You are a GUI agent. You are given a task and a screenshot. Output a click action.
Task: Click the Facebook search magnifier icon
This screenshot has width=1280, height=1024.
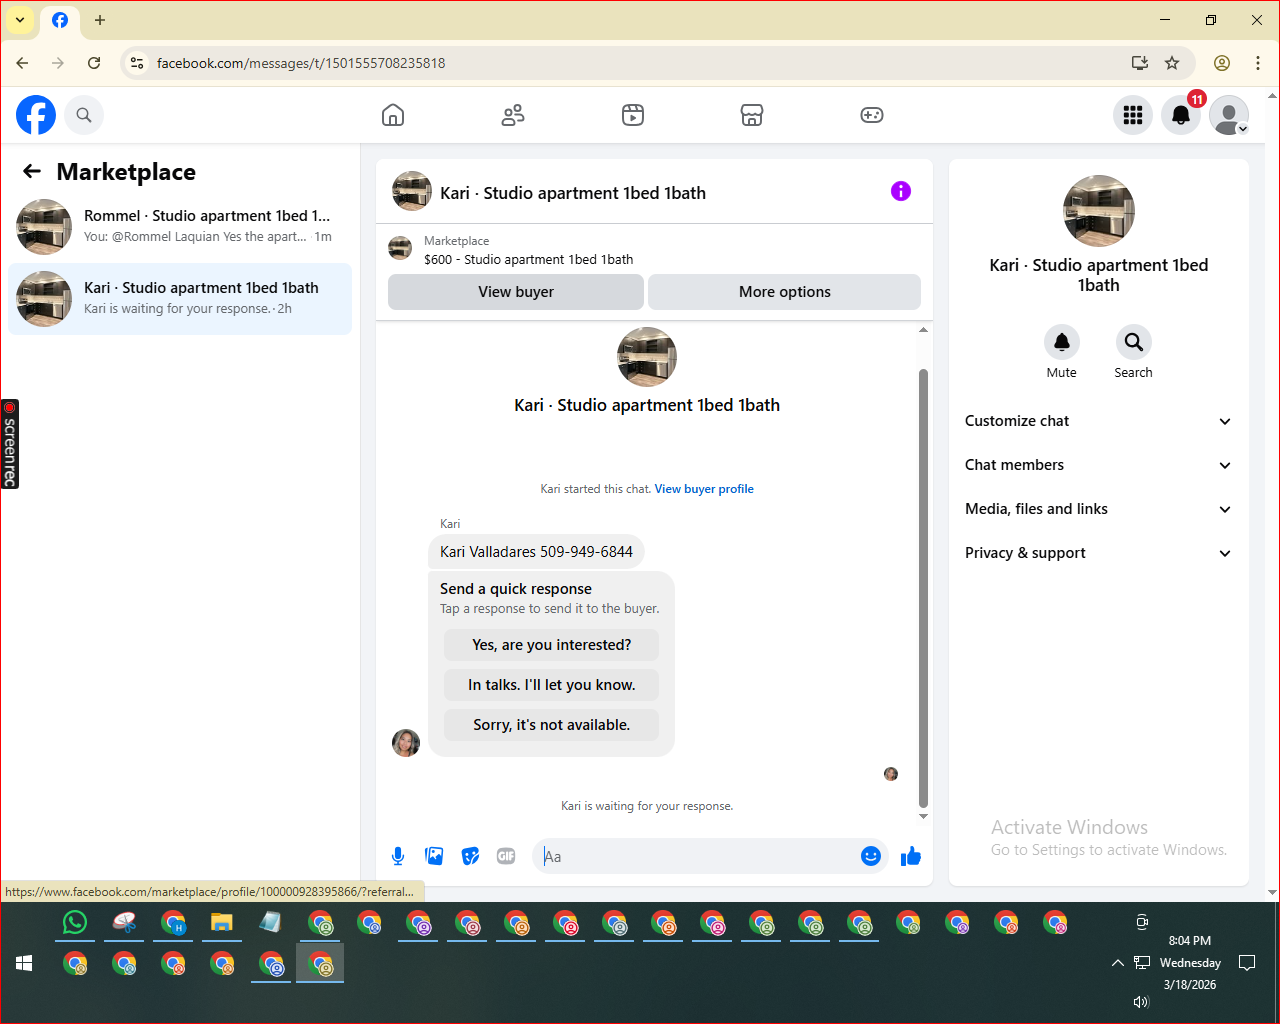[84, 115]
